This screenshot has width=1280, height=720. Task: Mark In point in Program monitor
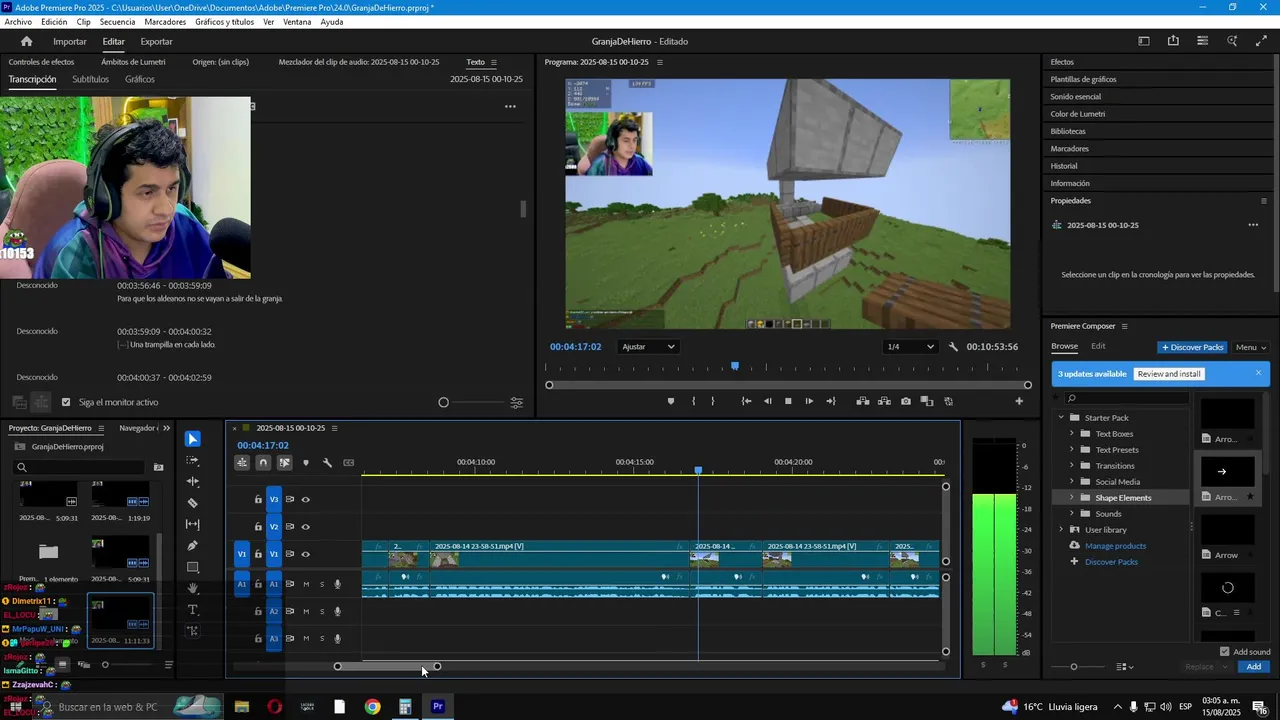[693, 401]
